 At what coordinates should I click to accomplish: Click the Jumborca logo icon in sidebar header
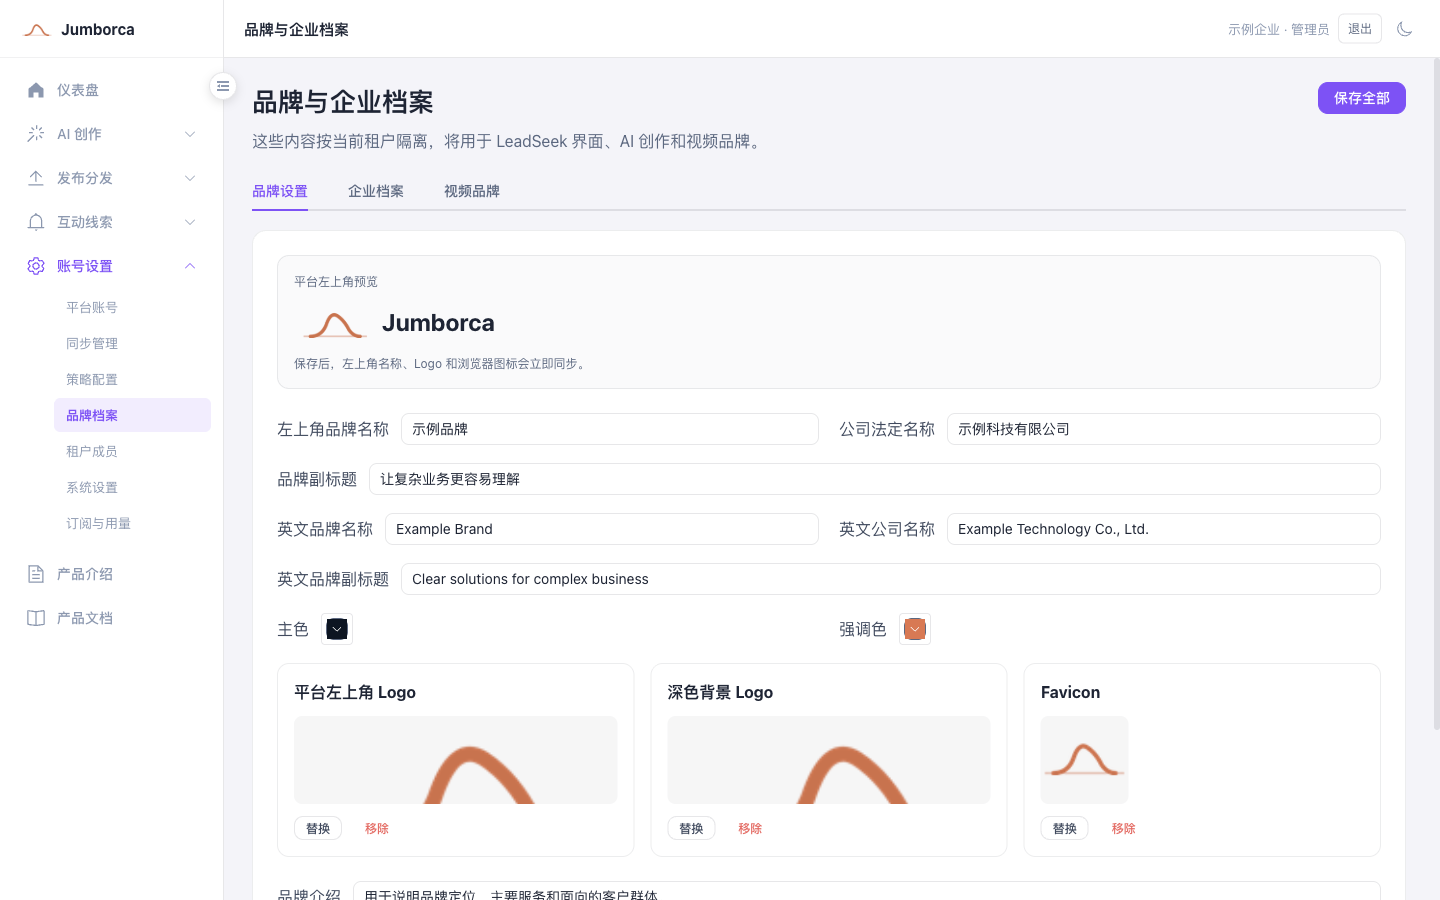coord(37,30)
